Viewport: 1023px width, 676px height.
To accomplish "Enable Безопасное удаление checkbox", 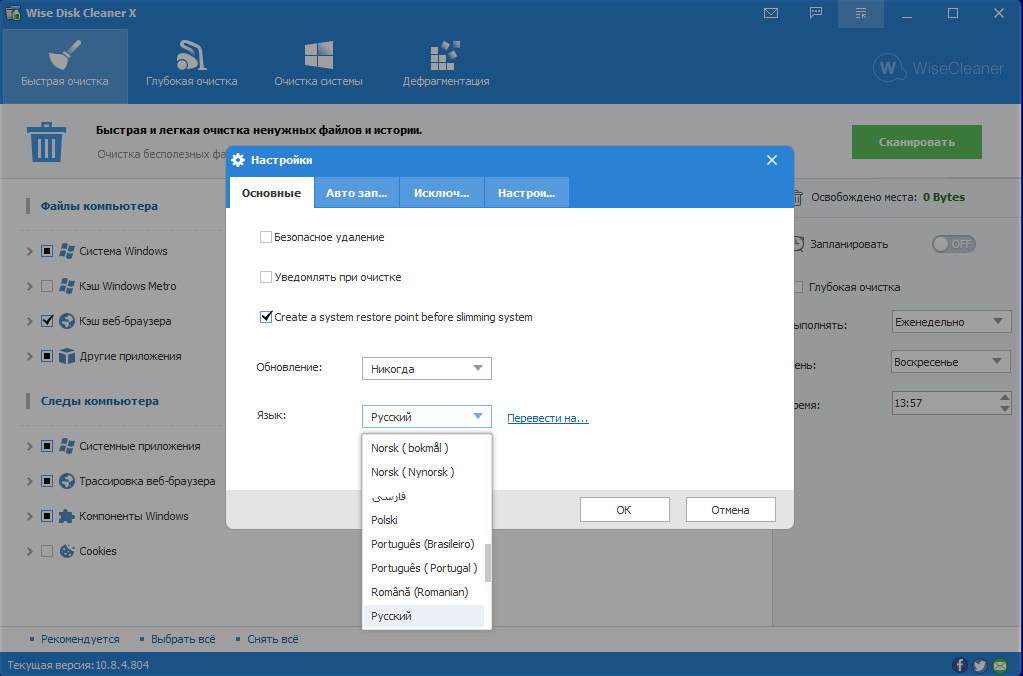I will (266, 237).
